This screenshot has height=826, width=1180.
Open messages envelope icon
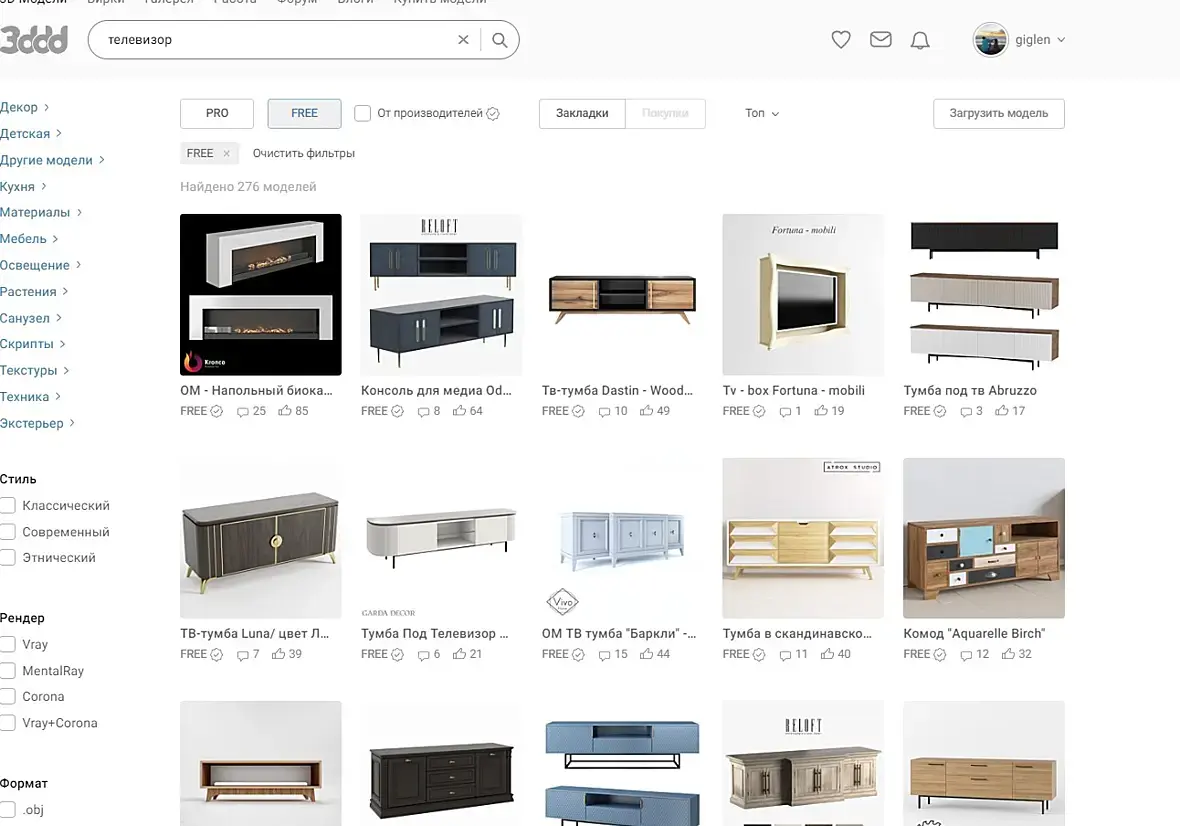click(880, 39)
